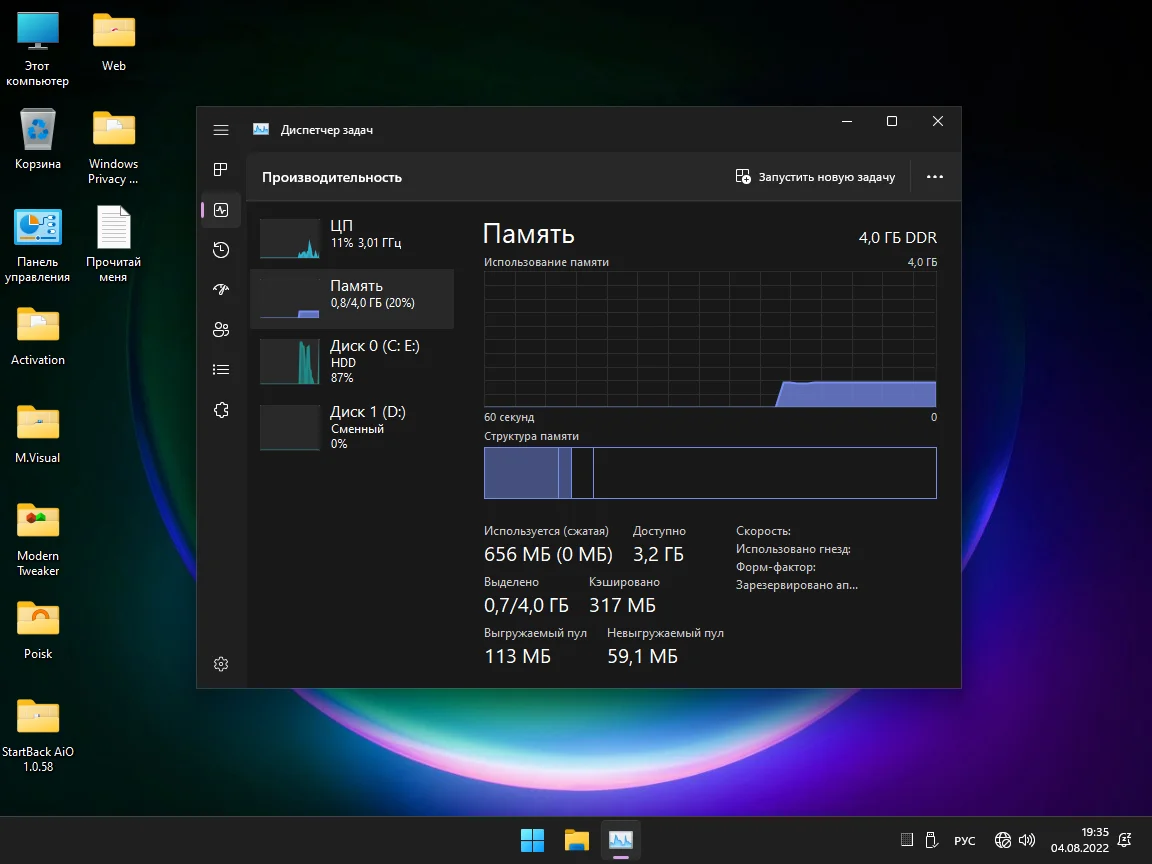Click the memory composition bar
1152x864 pixels.
click(x=710, y=473)
